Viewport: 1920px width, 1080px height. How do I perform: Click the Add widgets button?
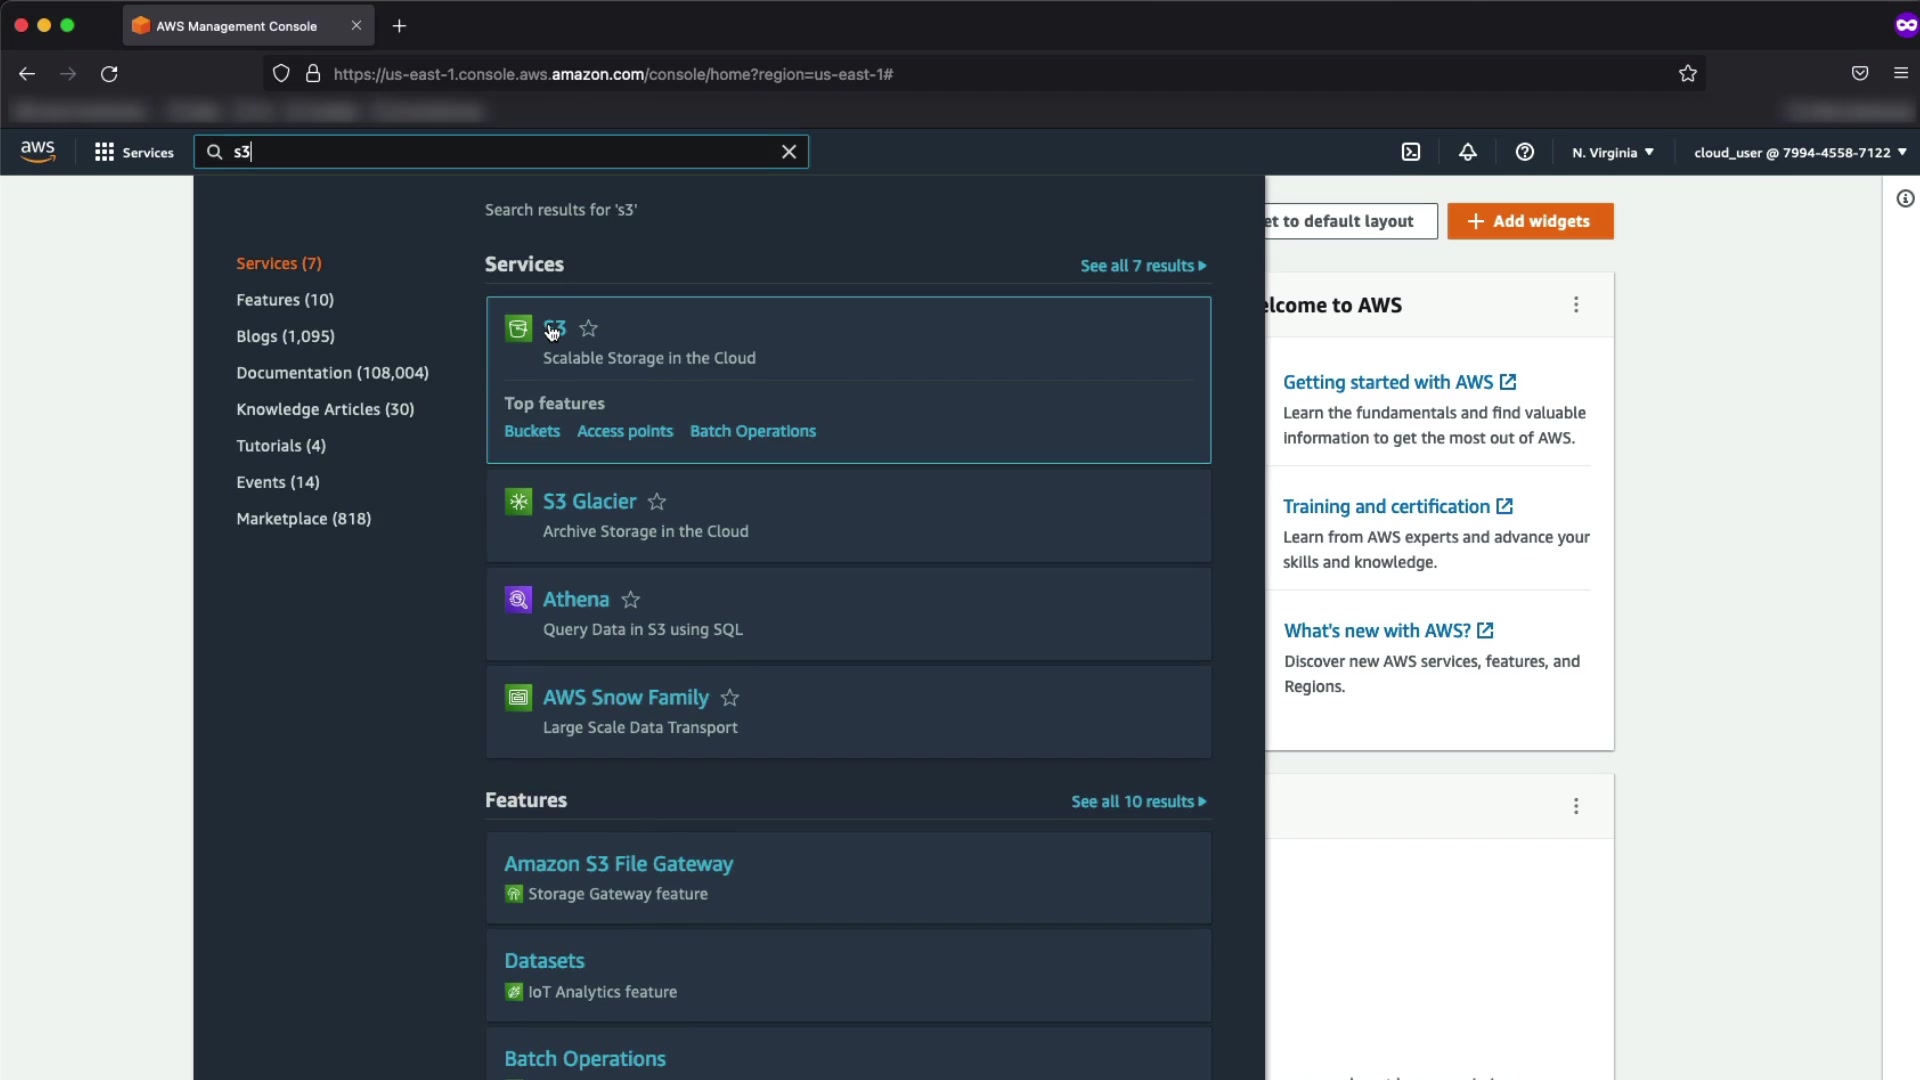pyautogui.click(x=1529, y=221)
